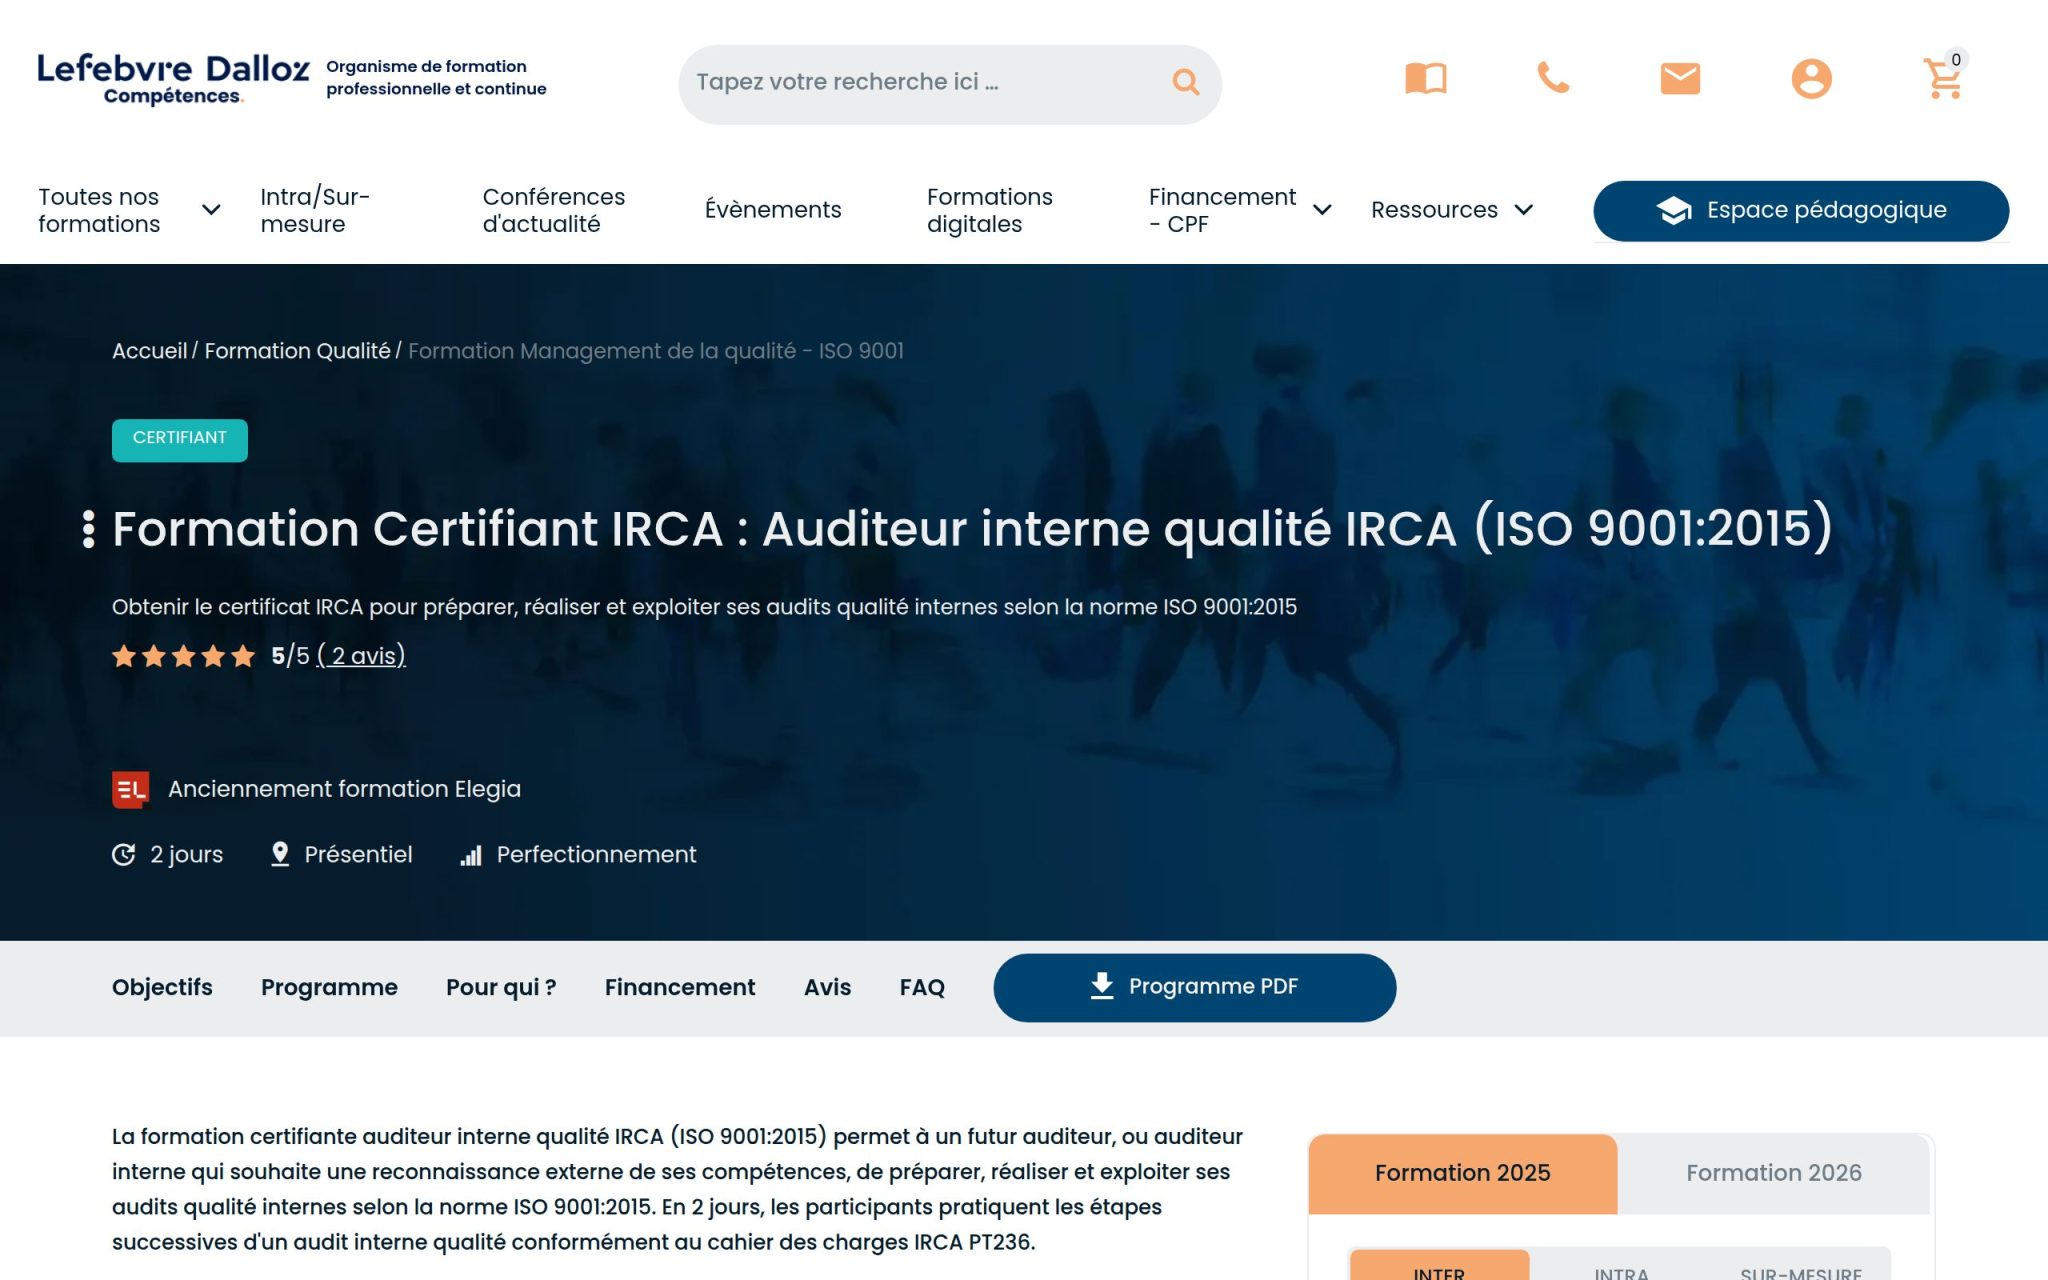Jump to the Programme section tab
Viewport: 2048px width, 1280px height.
pos(329,987)
